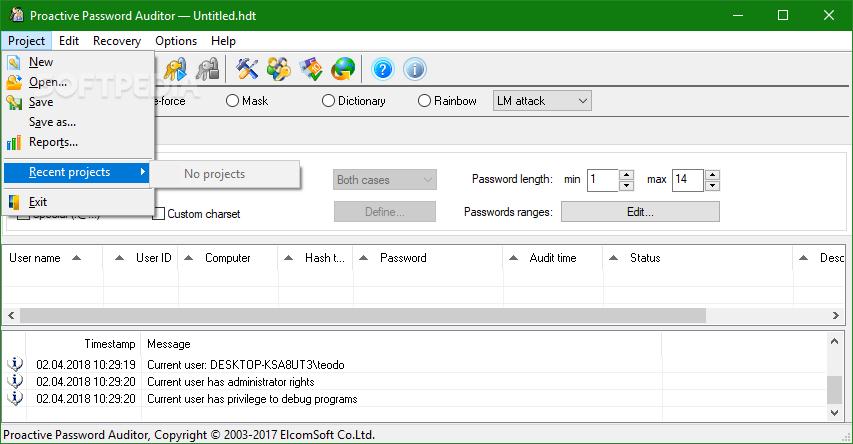The height and width of the screenshot is (444, 853).
Task: Click the Open folder icon in menu
Action: [x=14, y=82]
